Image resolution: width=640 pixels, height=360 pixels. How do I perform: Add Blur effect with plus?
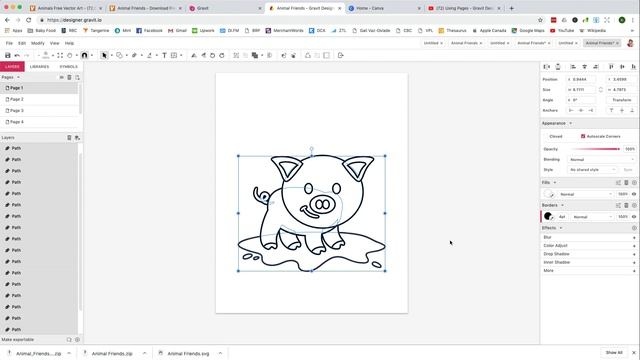(x=634, y=238)
